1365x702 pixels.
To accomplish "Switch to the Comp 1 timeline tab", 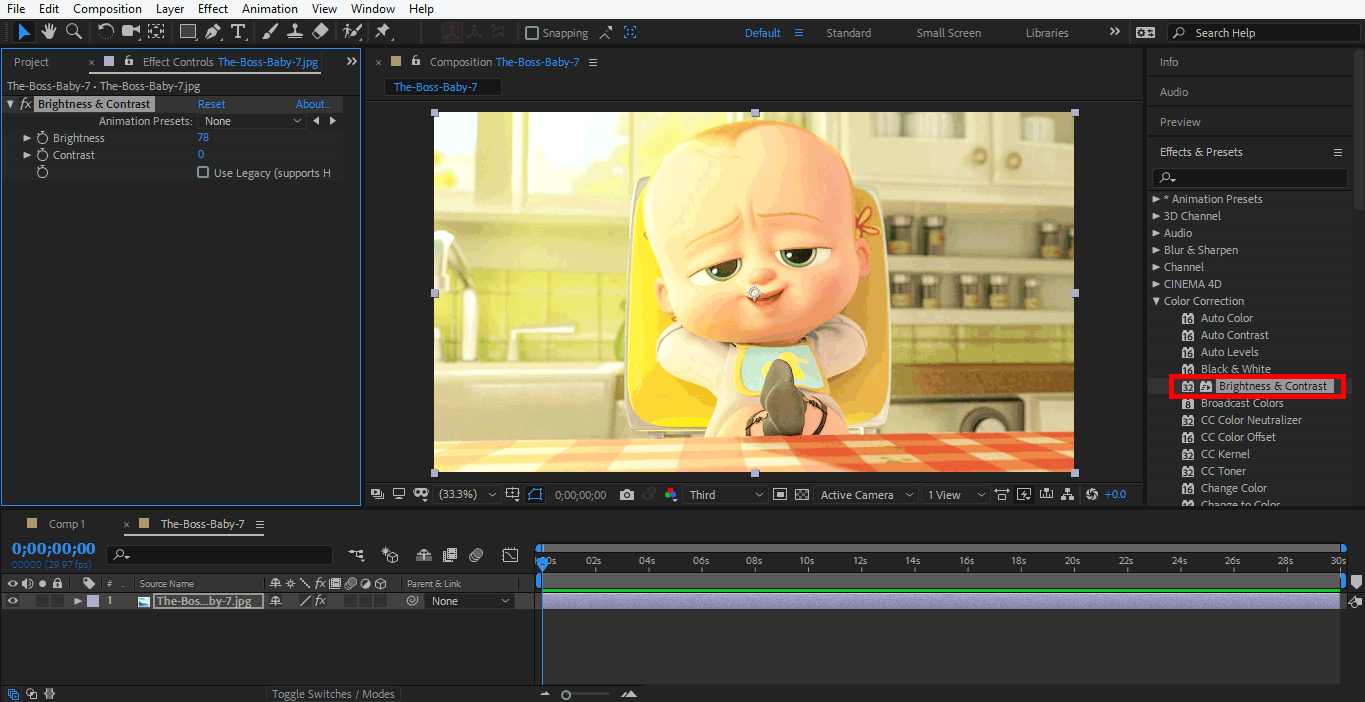I will coord(67,524).
